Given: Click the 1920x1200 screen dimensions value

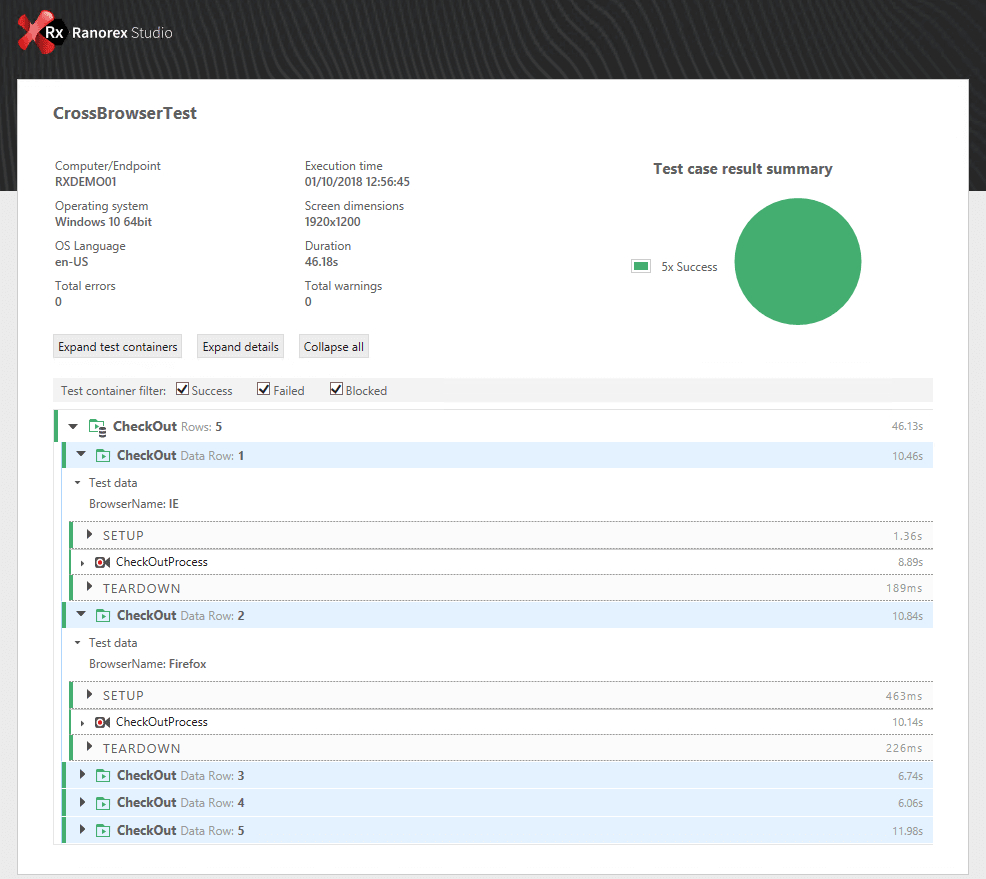Looking at the screenshot, I should [333, 222].
